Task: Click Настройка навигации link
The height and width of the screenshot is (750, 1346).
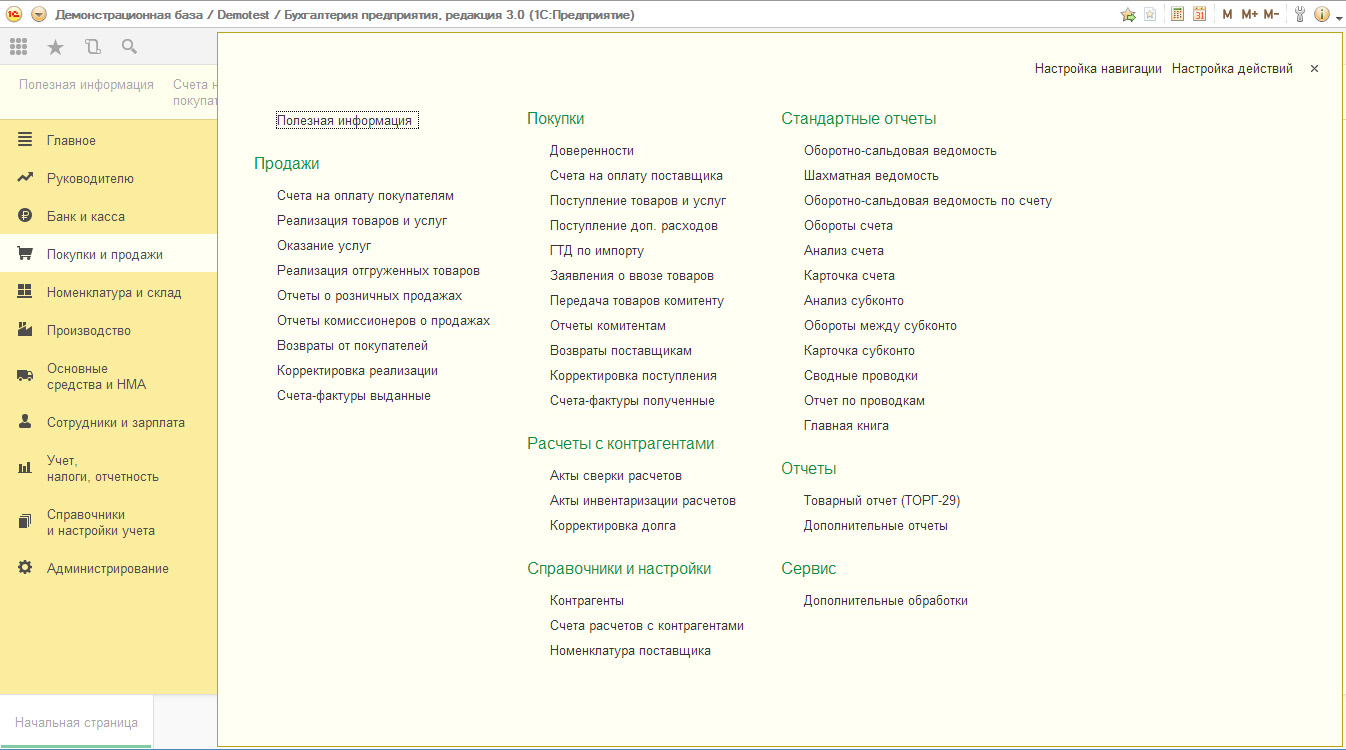Action: (x=1098, y=69)
